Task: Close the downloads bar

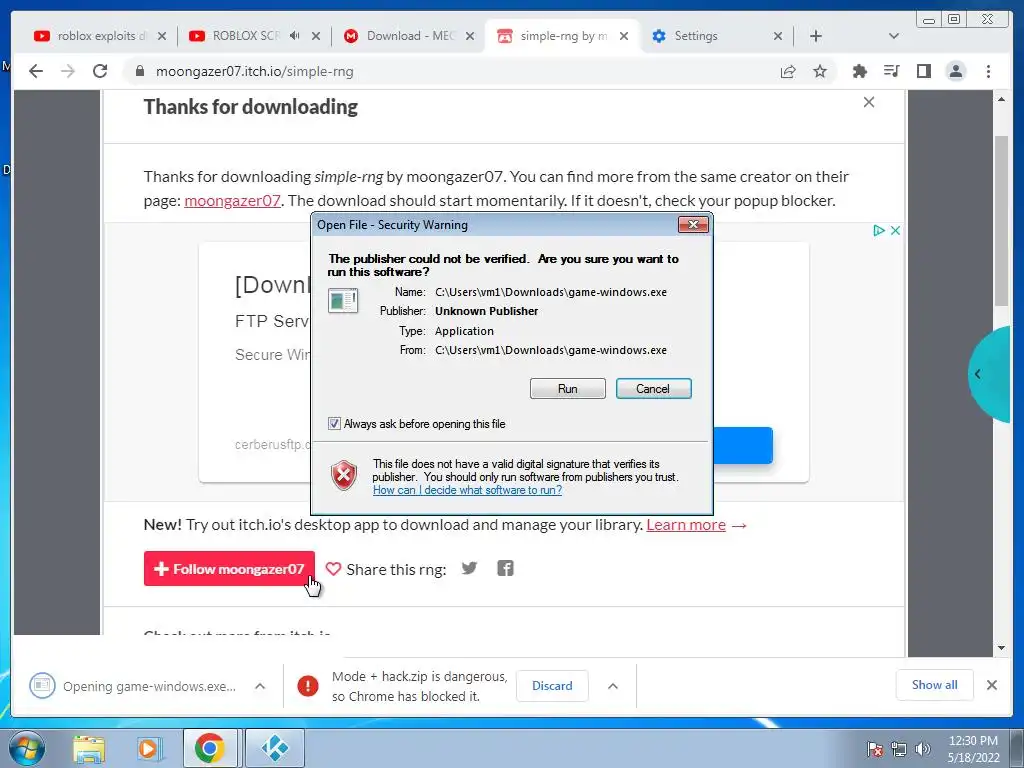Action: [991, 685]
